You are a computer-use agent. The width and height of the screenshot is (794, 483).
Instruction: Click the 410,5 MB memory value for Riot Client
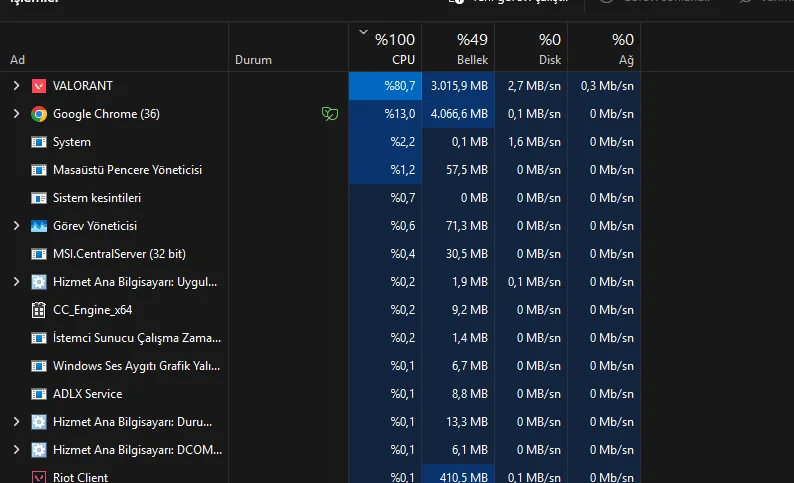point(464,477)
